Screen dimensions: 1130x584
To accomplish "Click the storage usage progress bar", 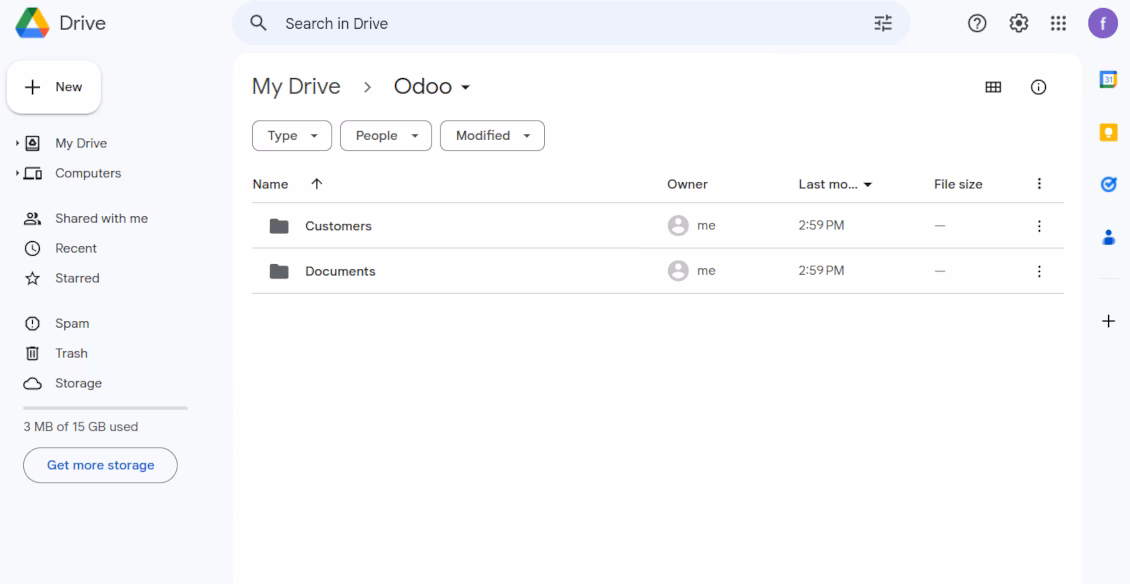I will click(x=105, y=408).
